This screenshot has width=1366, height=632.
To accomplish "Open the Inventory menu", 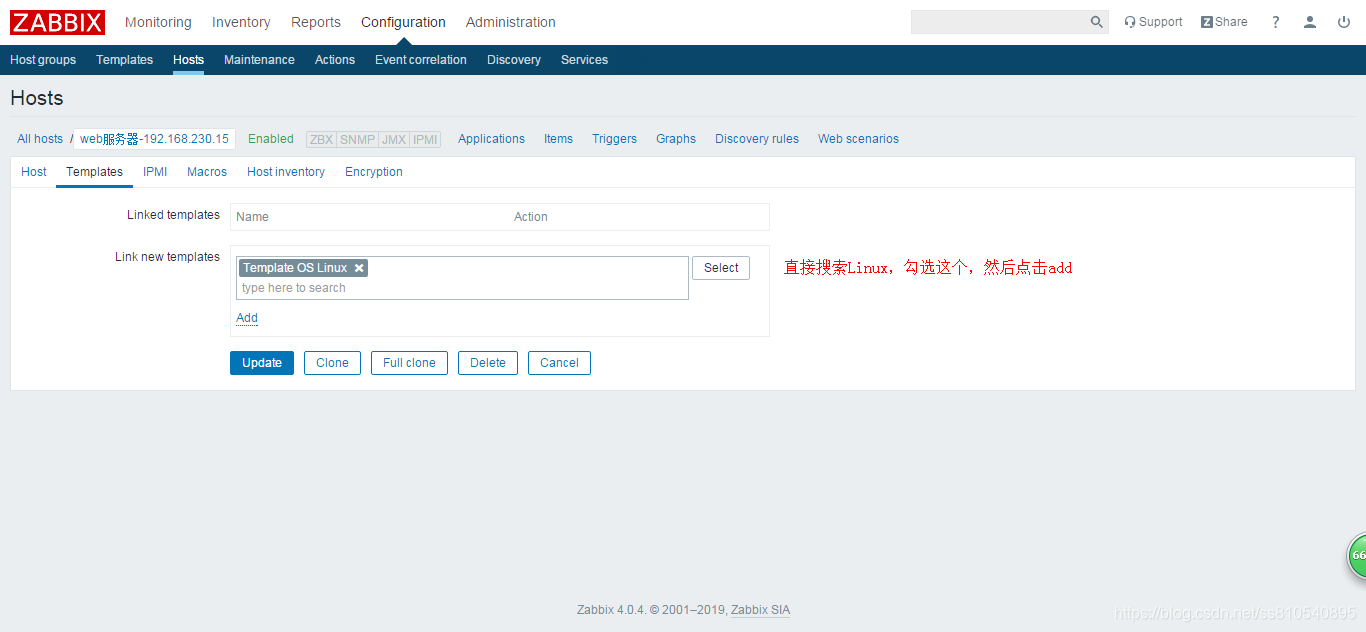I will pyautogui.click(x=241, y=22).
